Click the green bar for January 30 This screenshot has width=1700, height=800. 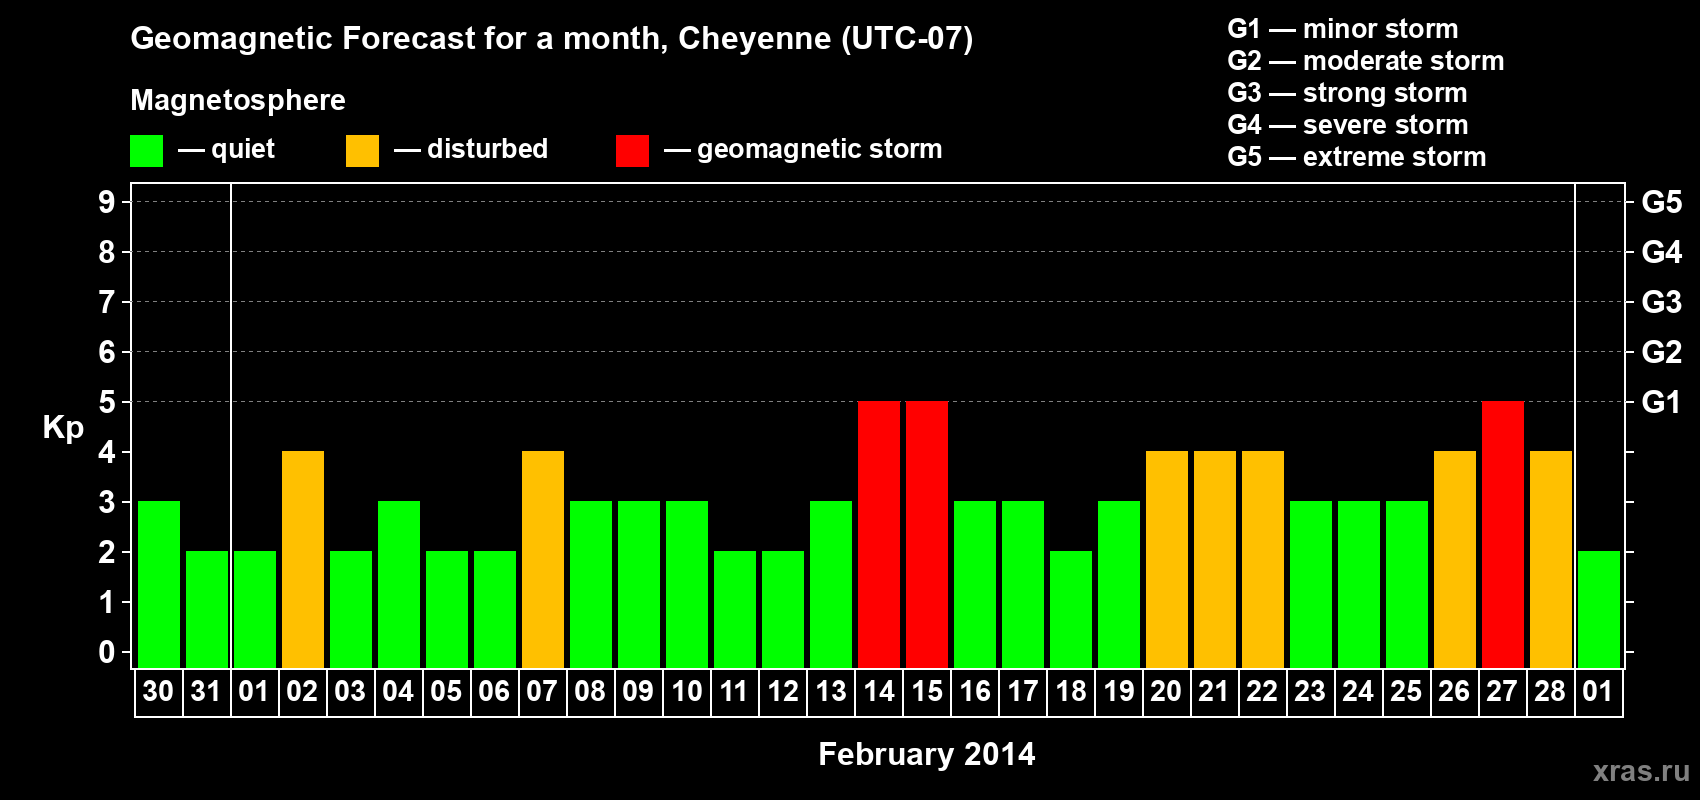pyautogui.click(x=159, y=585)
